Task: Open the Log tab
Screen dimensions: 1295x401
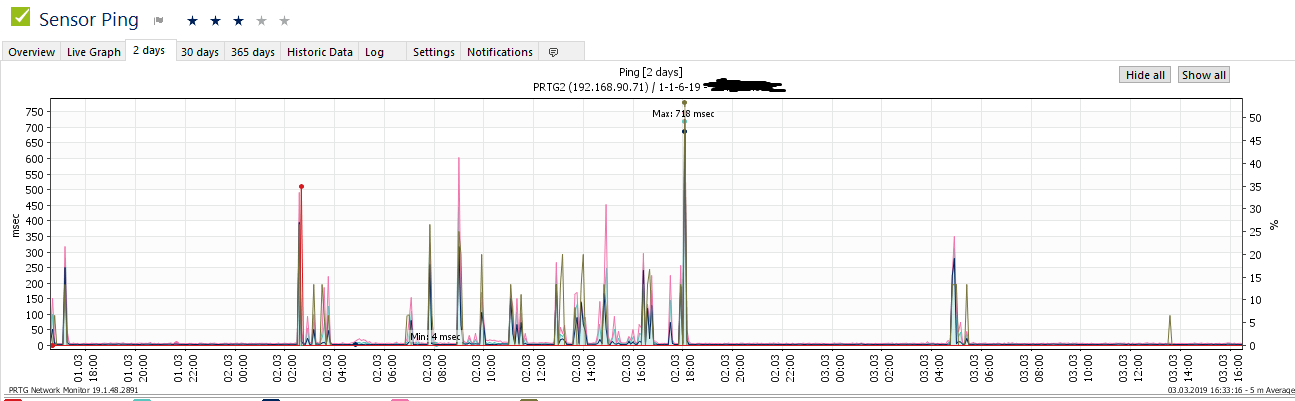Action: click(x=374, y=52)
